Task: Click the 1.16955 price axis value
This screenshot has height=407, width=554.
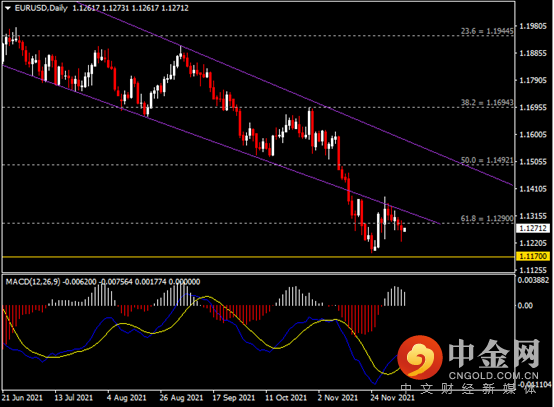Action: (x=533, y=107)
